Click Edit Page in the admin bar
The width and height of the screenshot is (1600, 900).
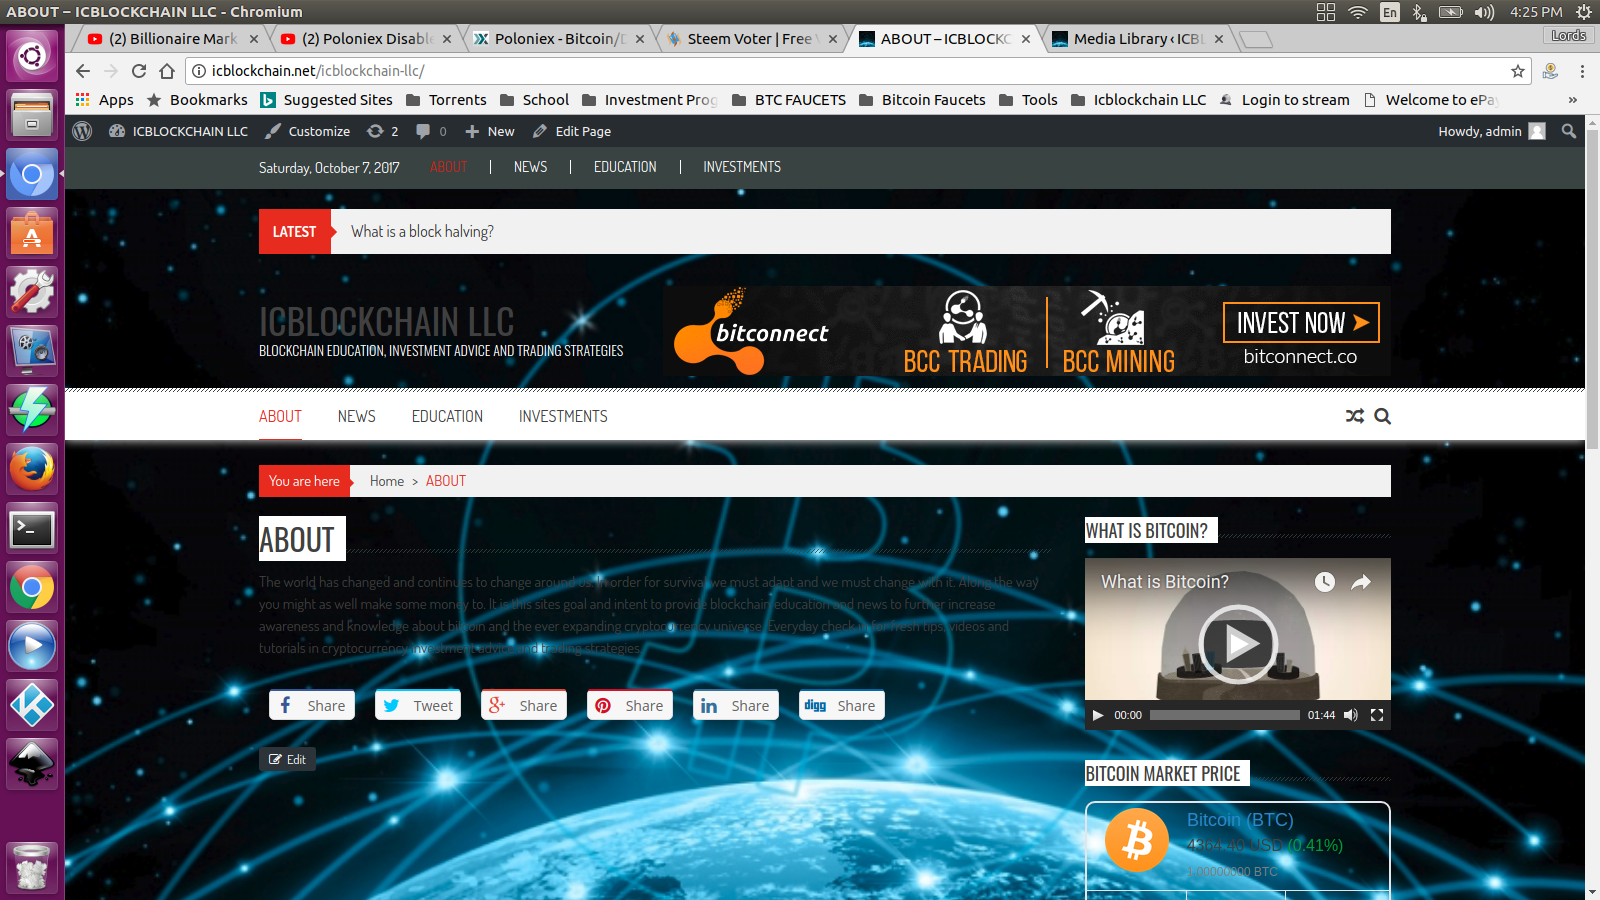(572, 131)
